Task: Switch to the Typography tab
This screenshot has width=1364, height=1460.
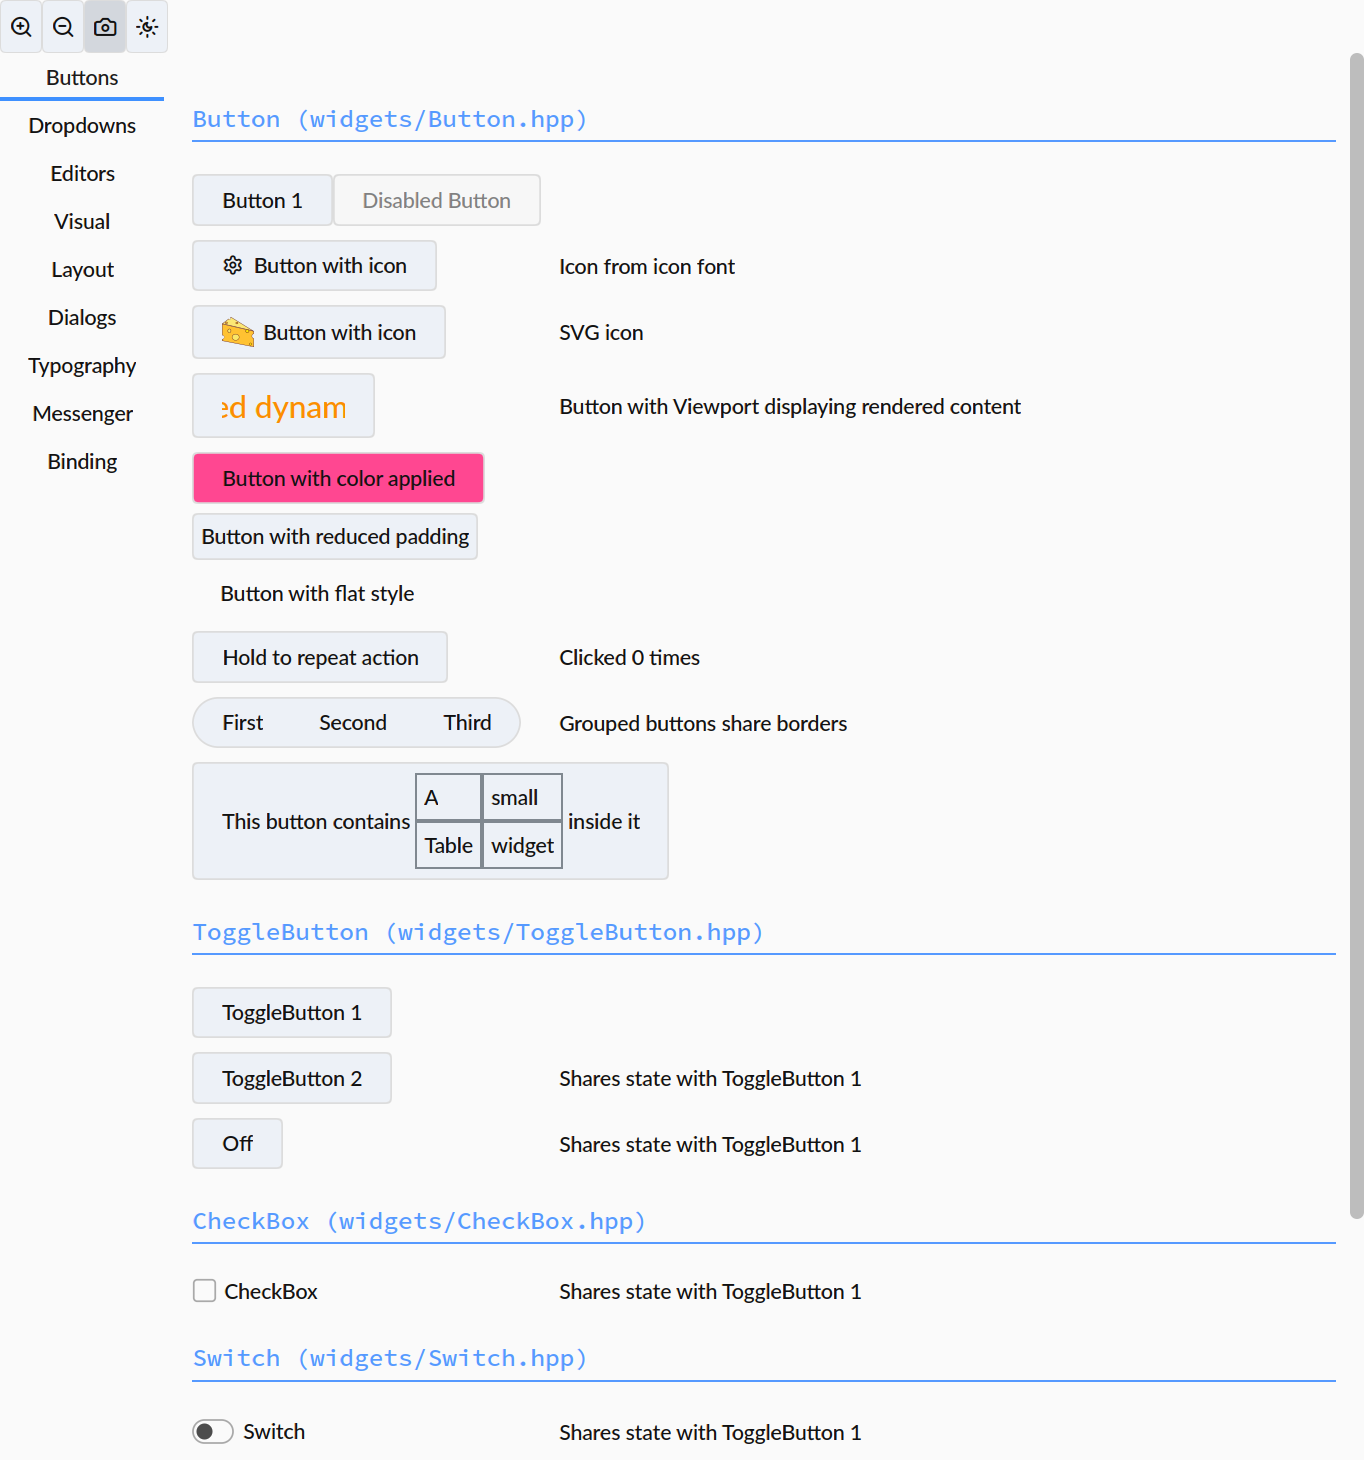Action: 82,366
